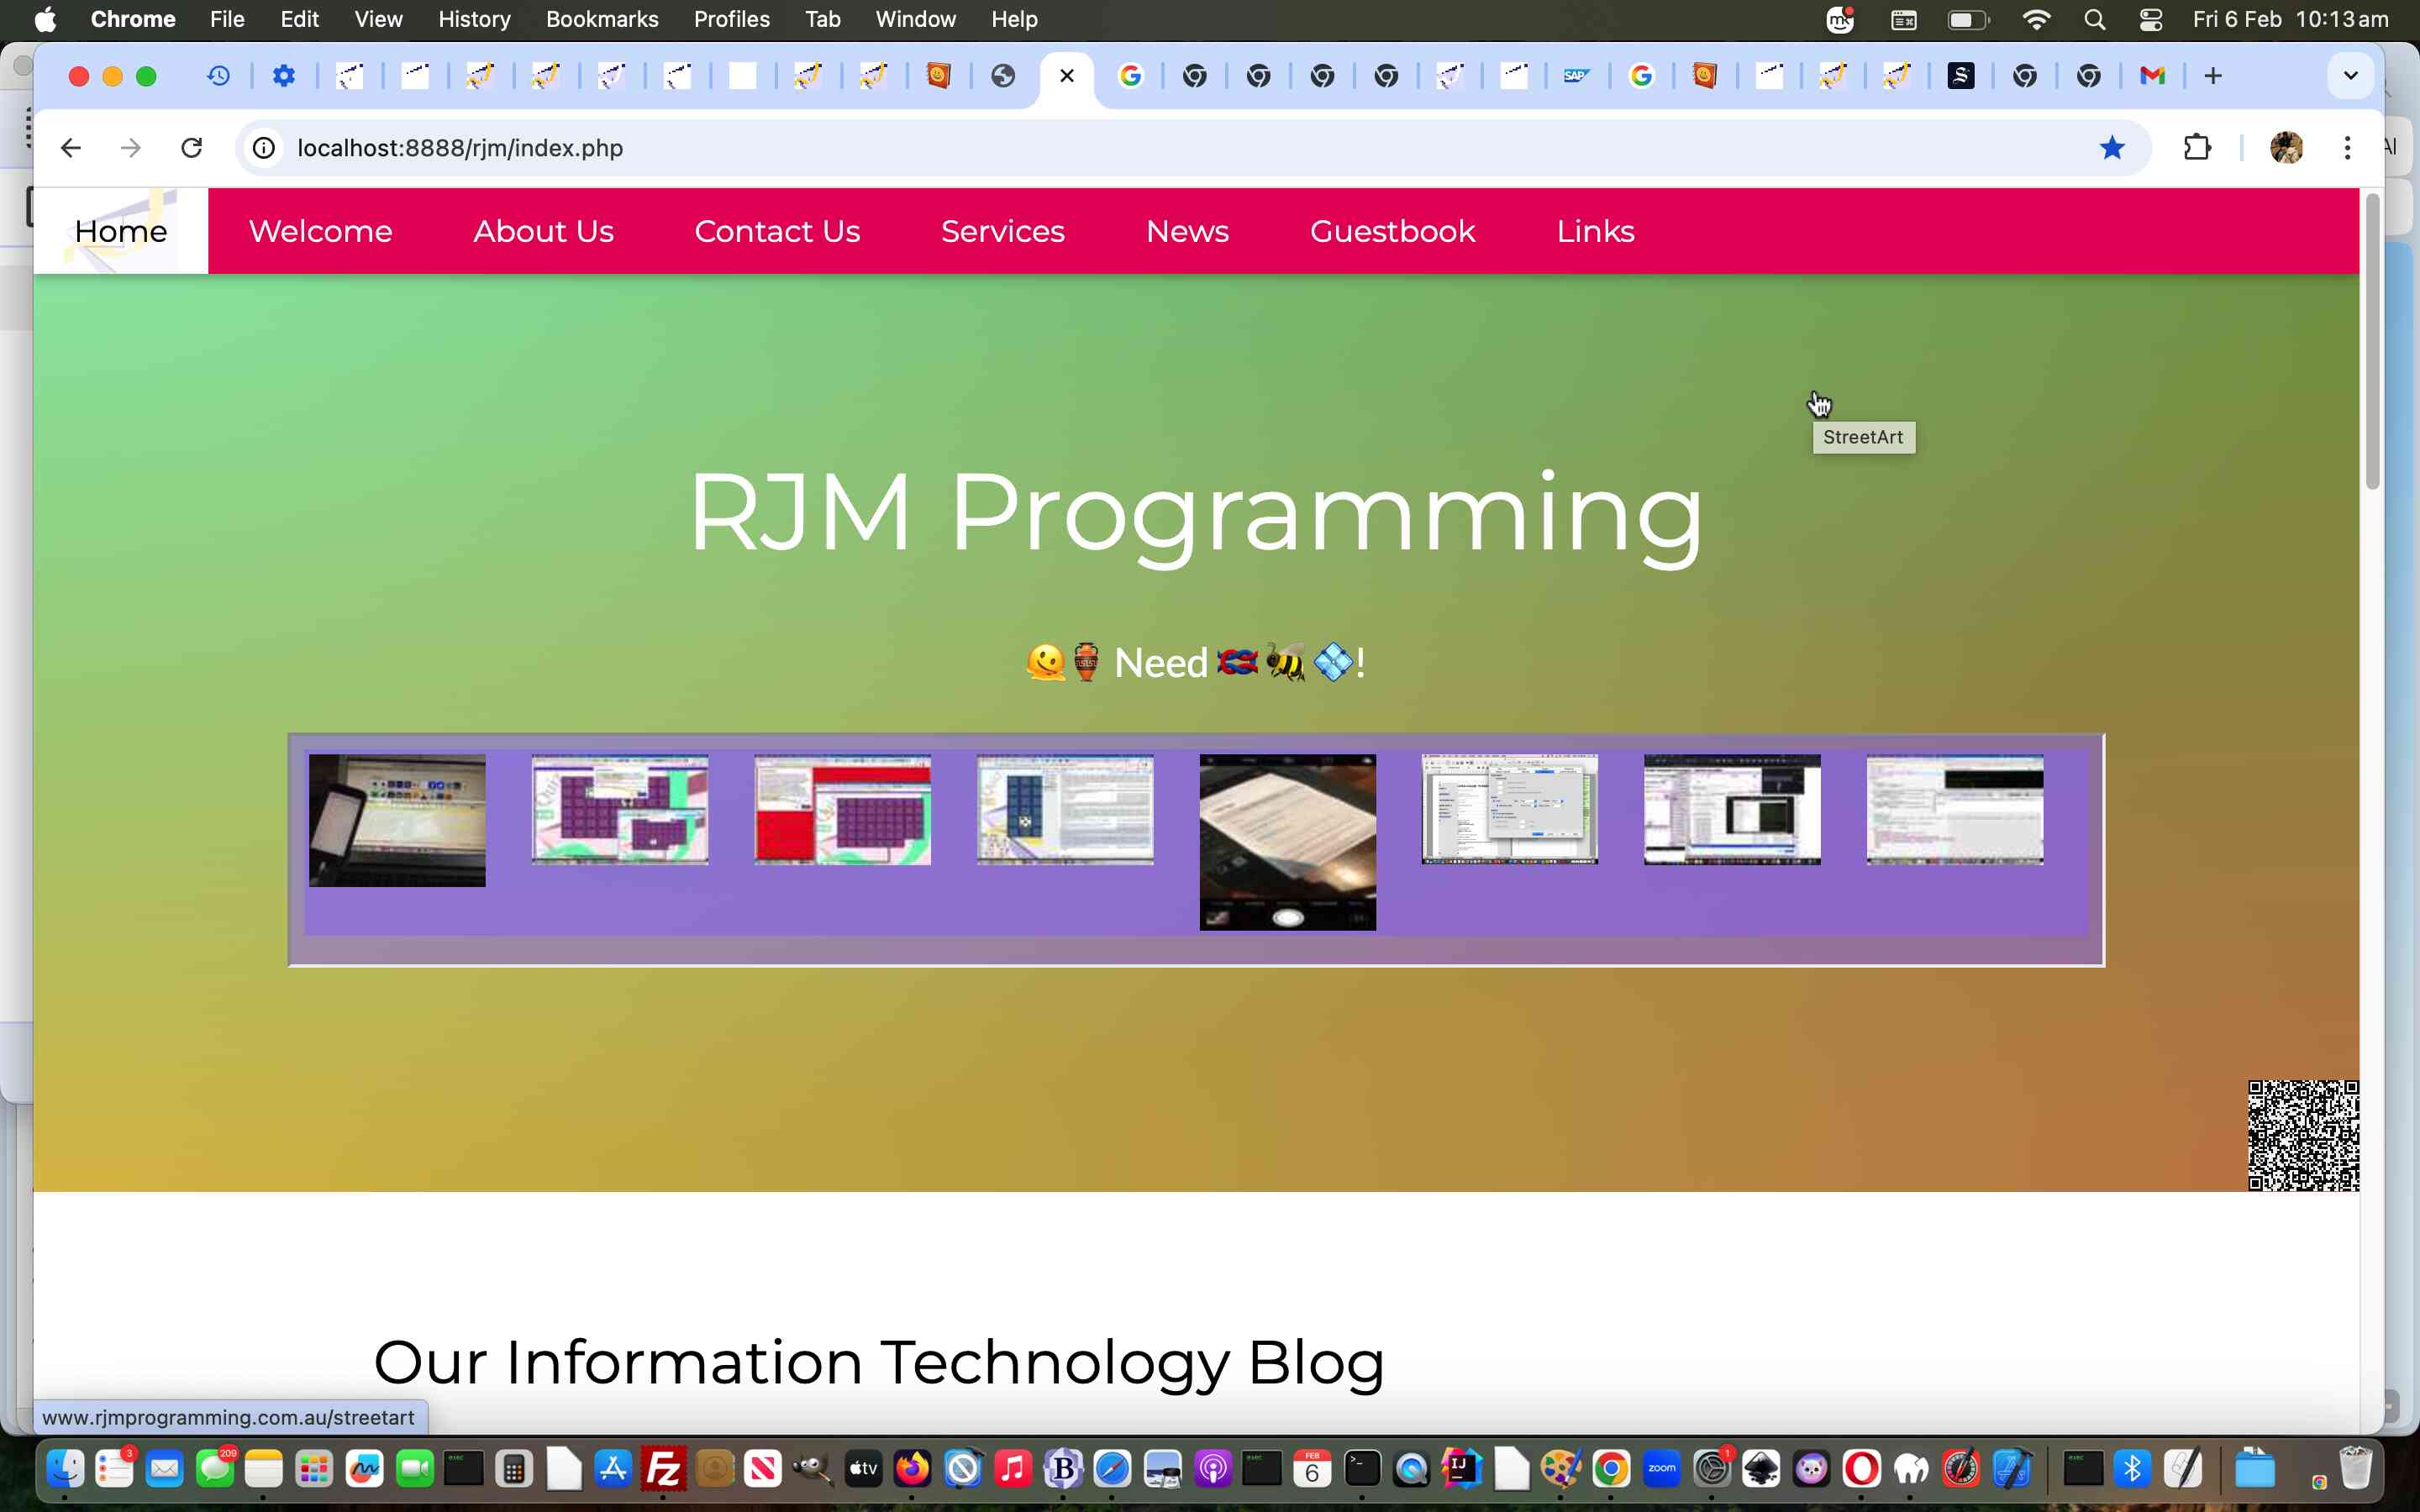2420x1512 pixels.
Task: Click the reload page icon
Action: tap(191, 148)
